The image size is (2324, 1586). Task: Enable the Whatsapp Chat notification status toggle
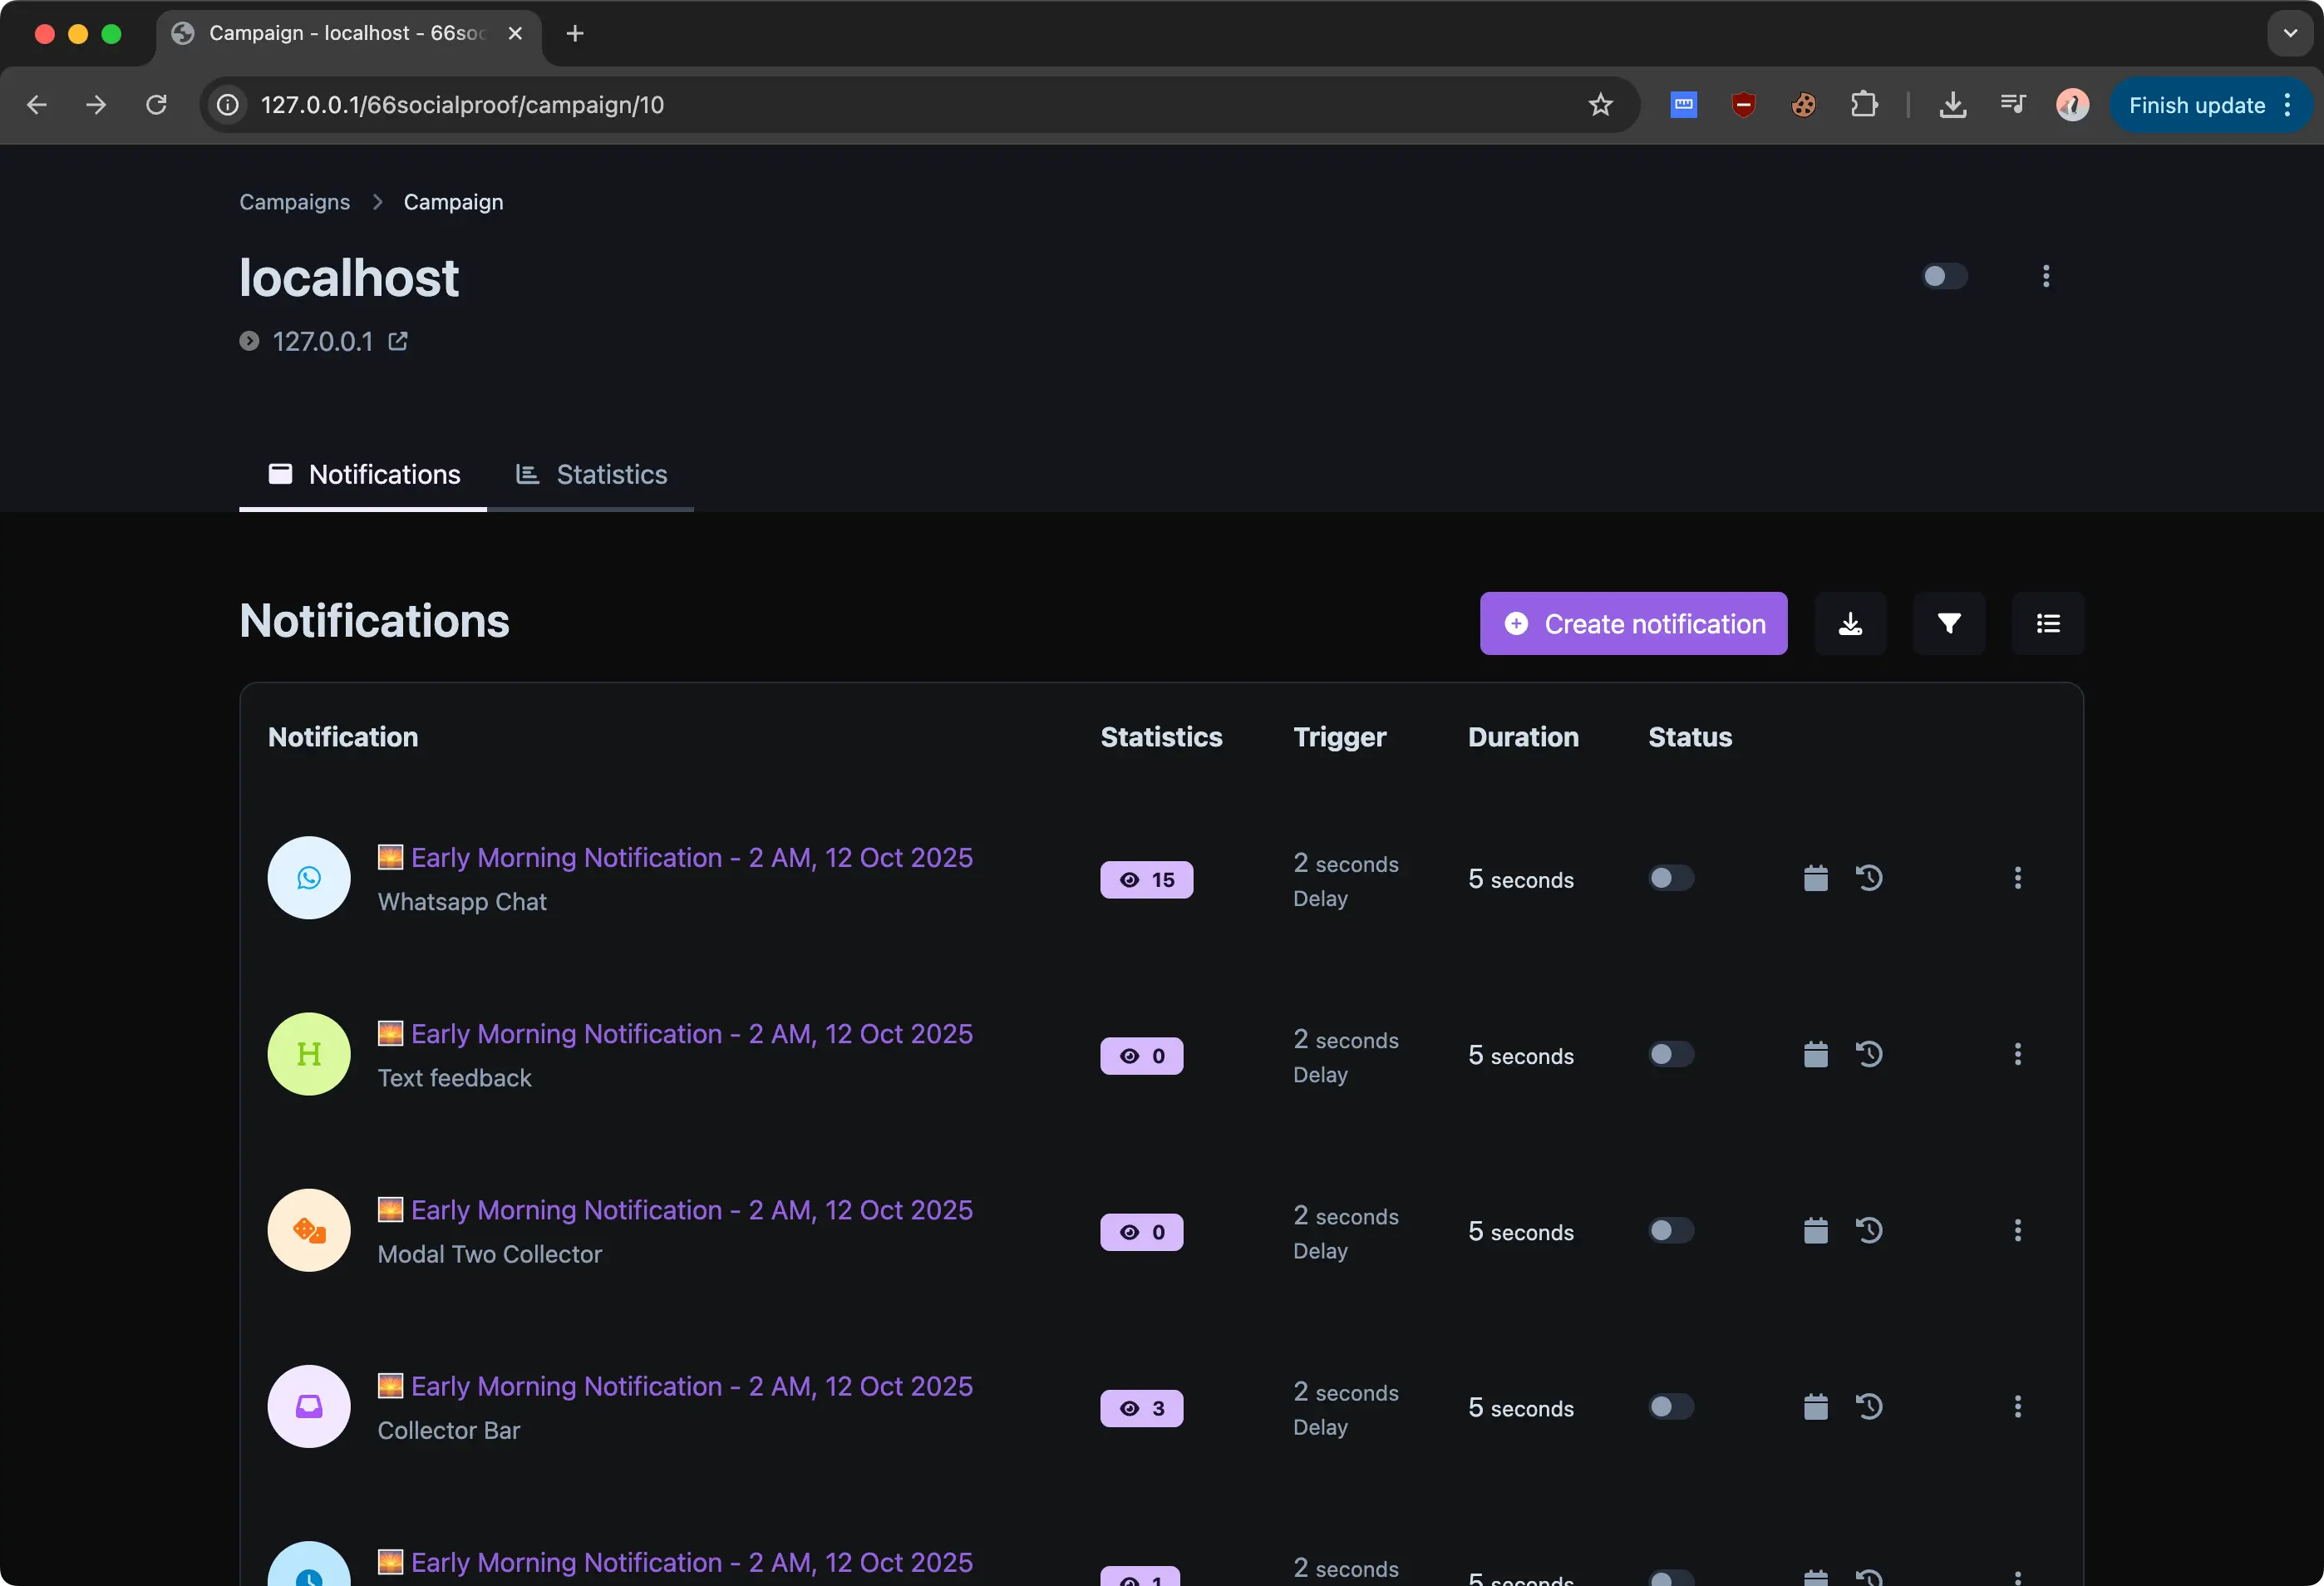coord(1670,879)
